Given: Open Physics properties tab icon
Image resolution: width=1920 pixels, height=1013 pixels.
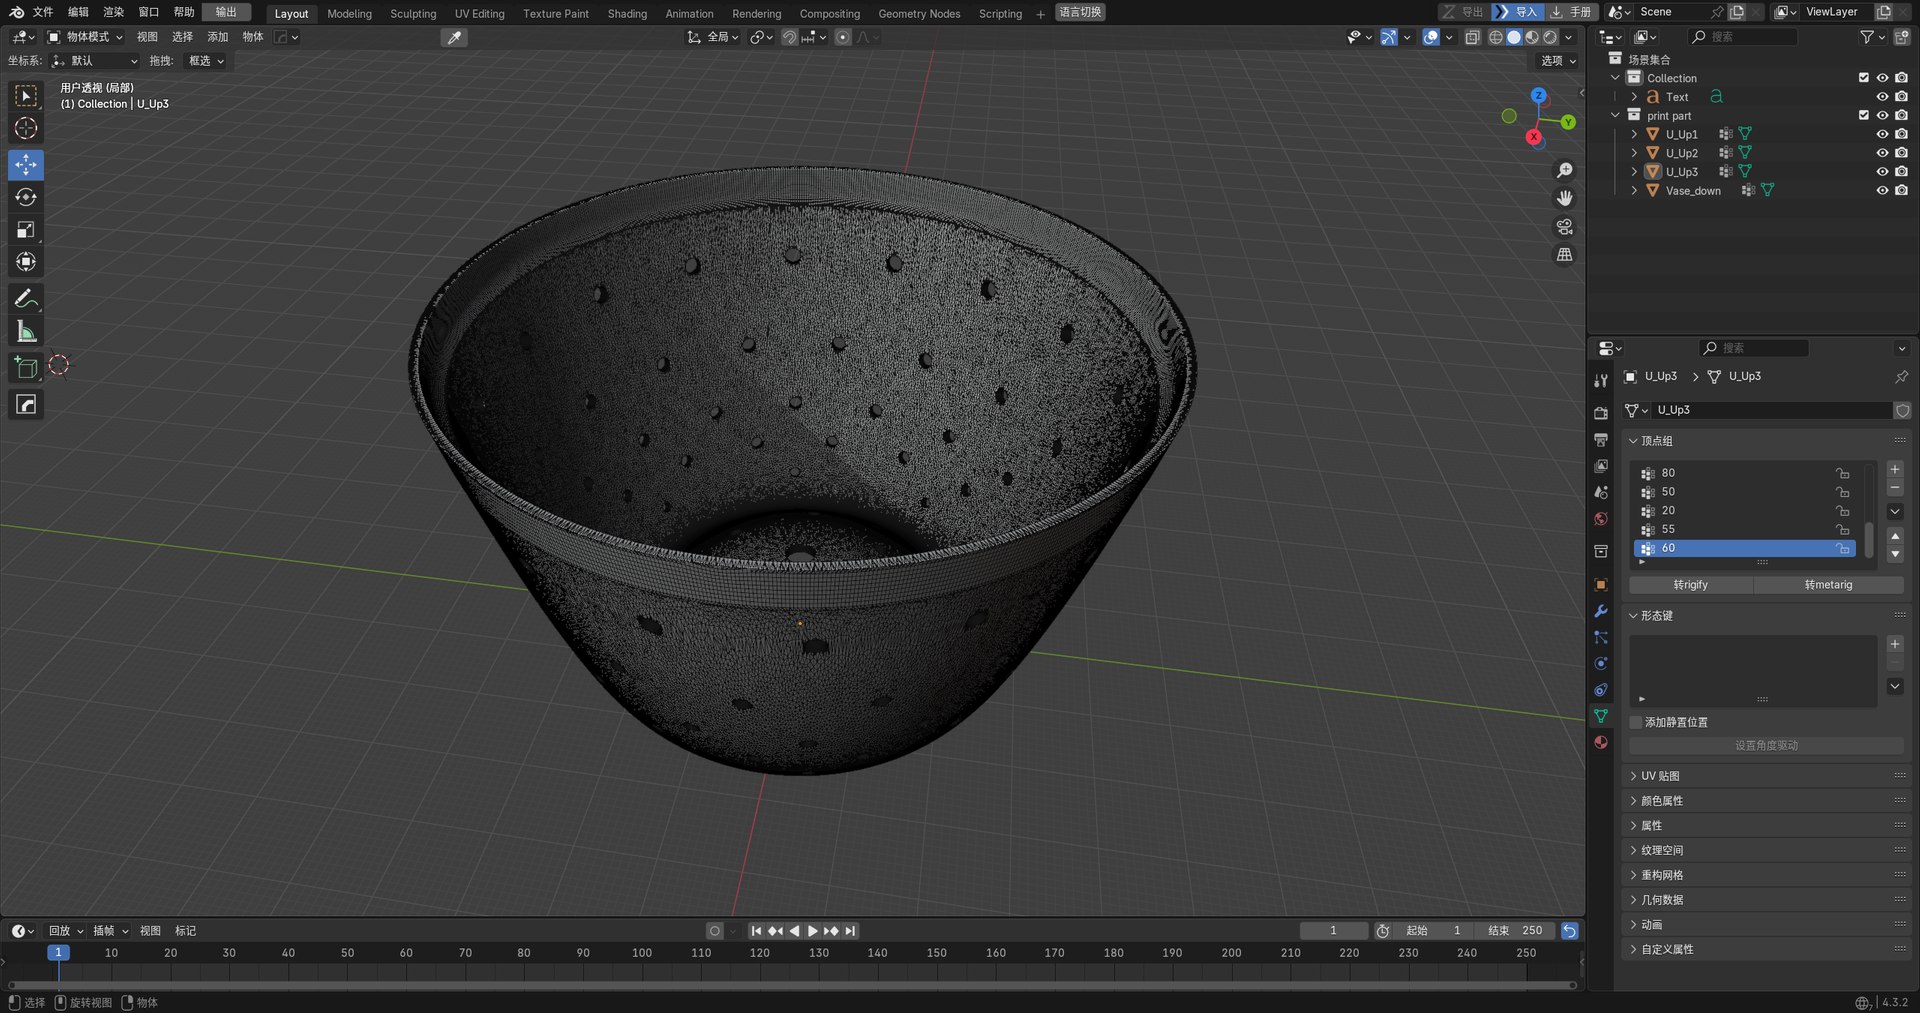Looking at the screenshot, I should (1601, 663).
